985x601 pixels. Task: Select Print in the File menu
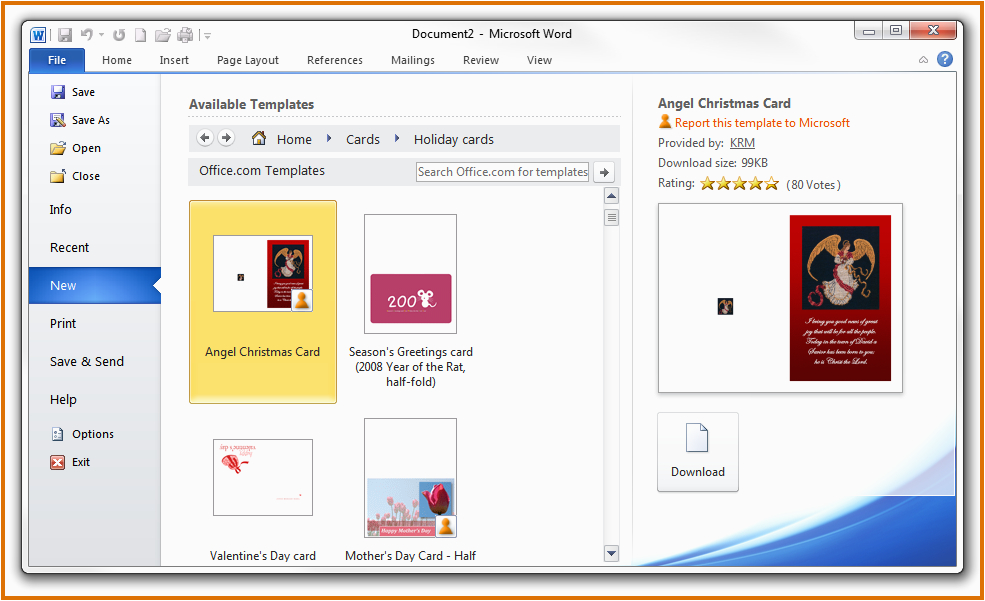[63, 323]
